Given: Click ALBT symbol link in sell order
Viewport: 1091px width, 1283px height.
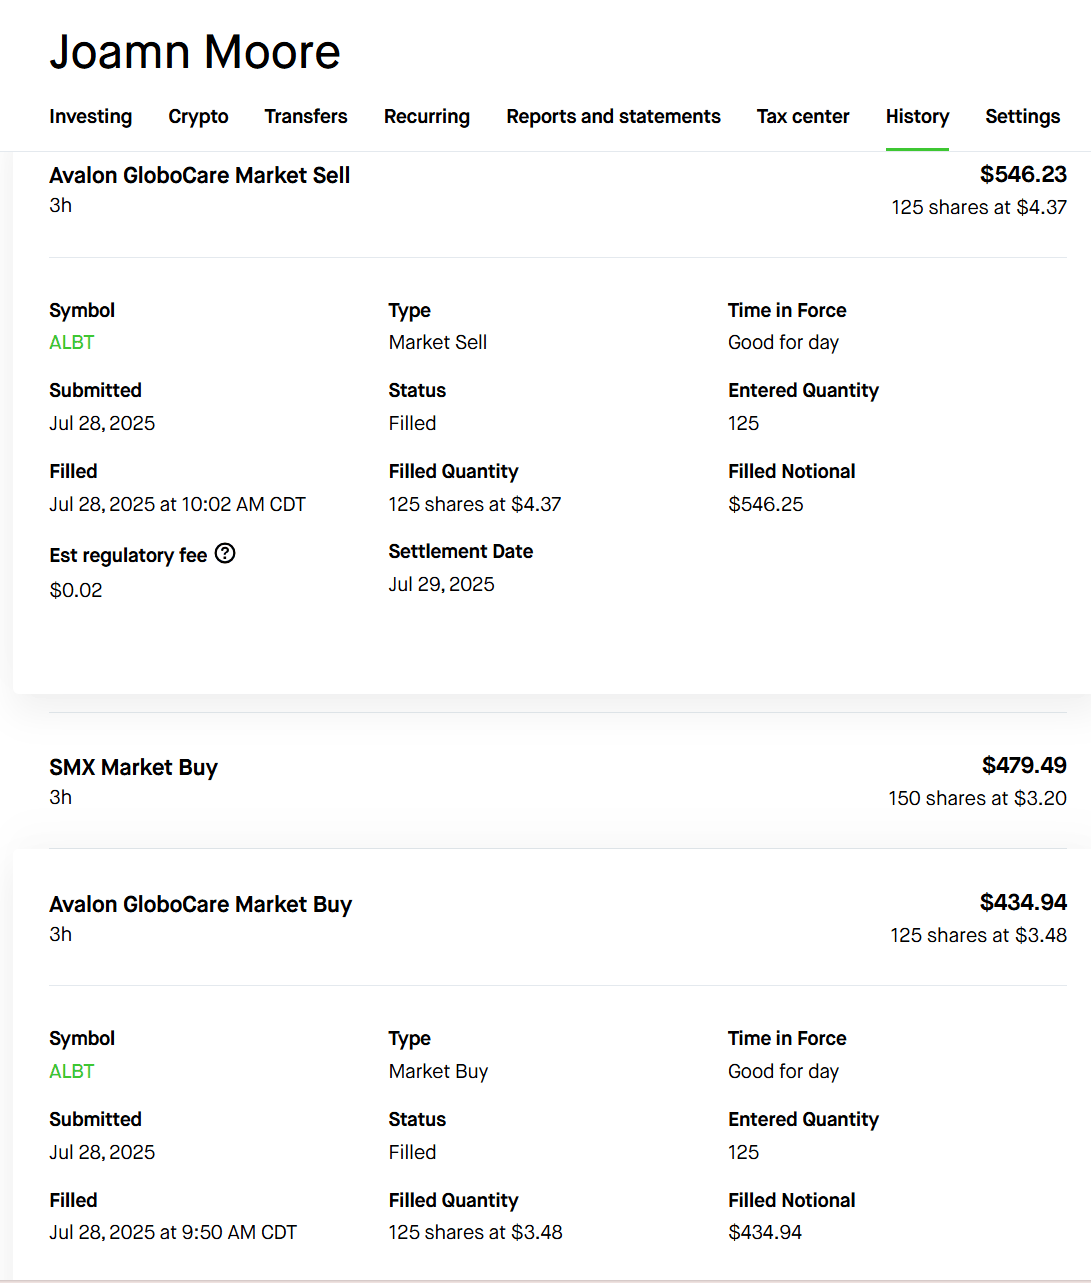Looking at the screenshot, I should click(72, 342).
